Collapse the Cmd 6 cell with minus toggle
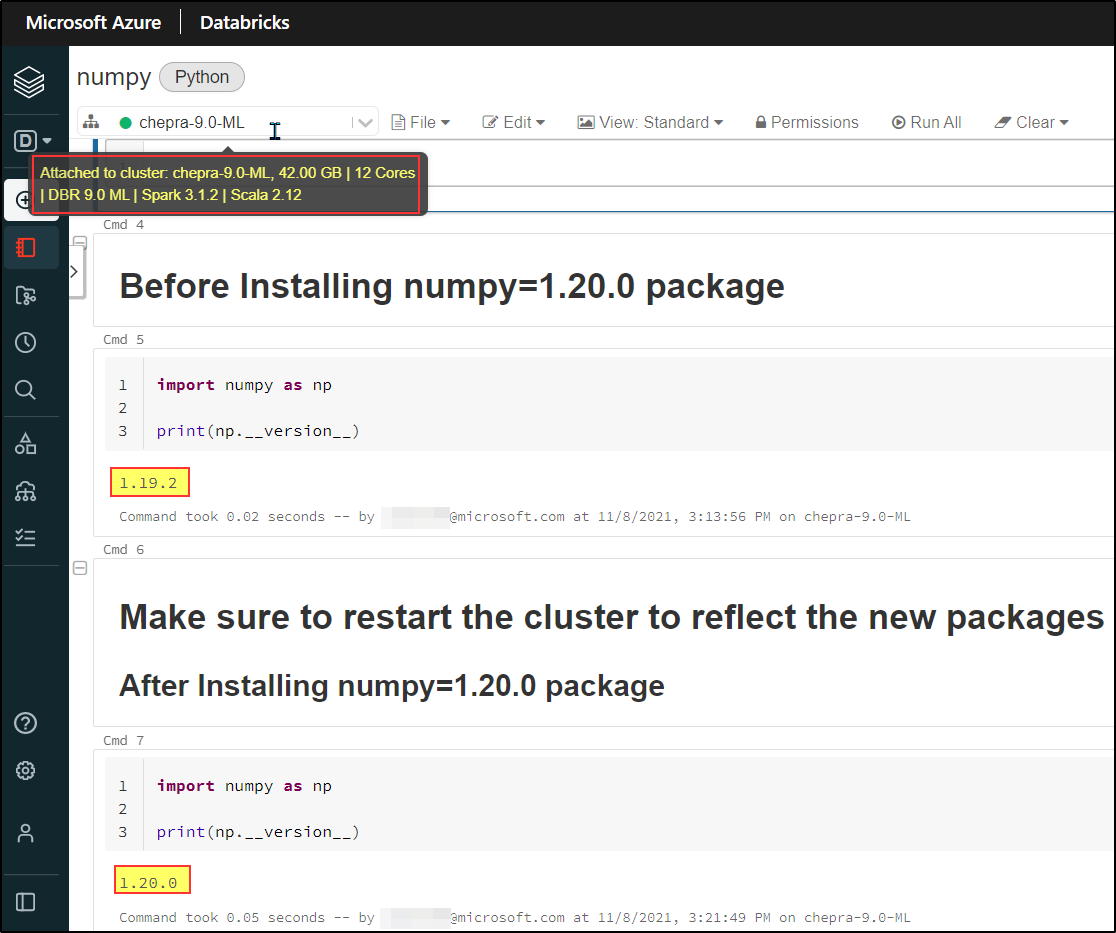 [x=80, y=568]
